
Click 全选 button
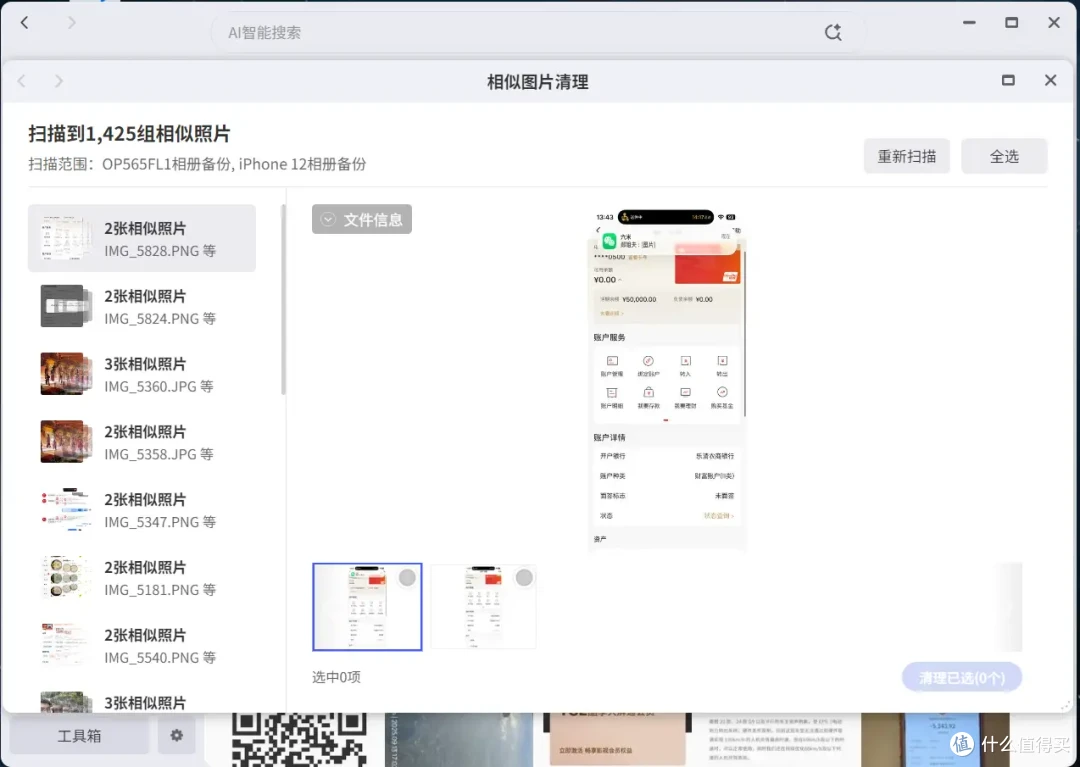point(1004,156)
